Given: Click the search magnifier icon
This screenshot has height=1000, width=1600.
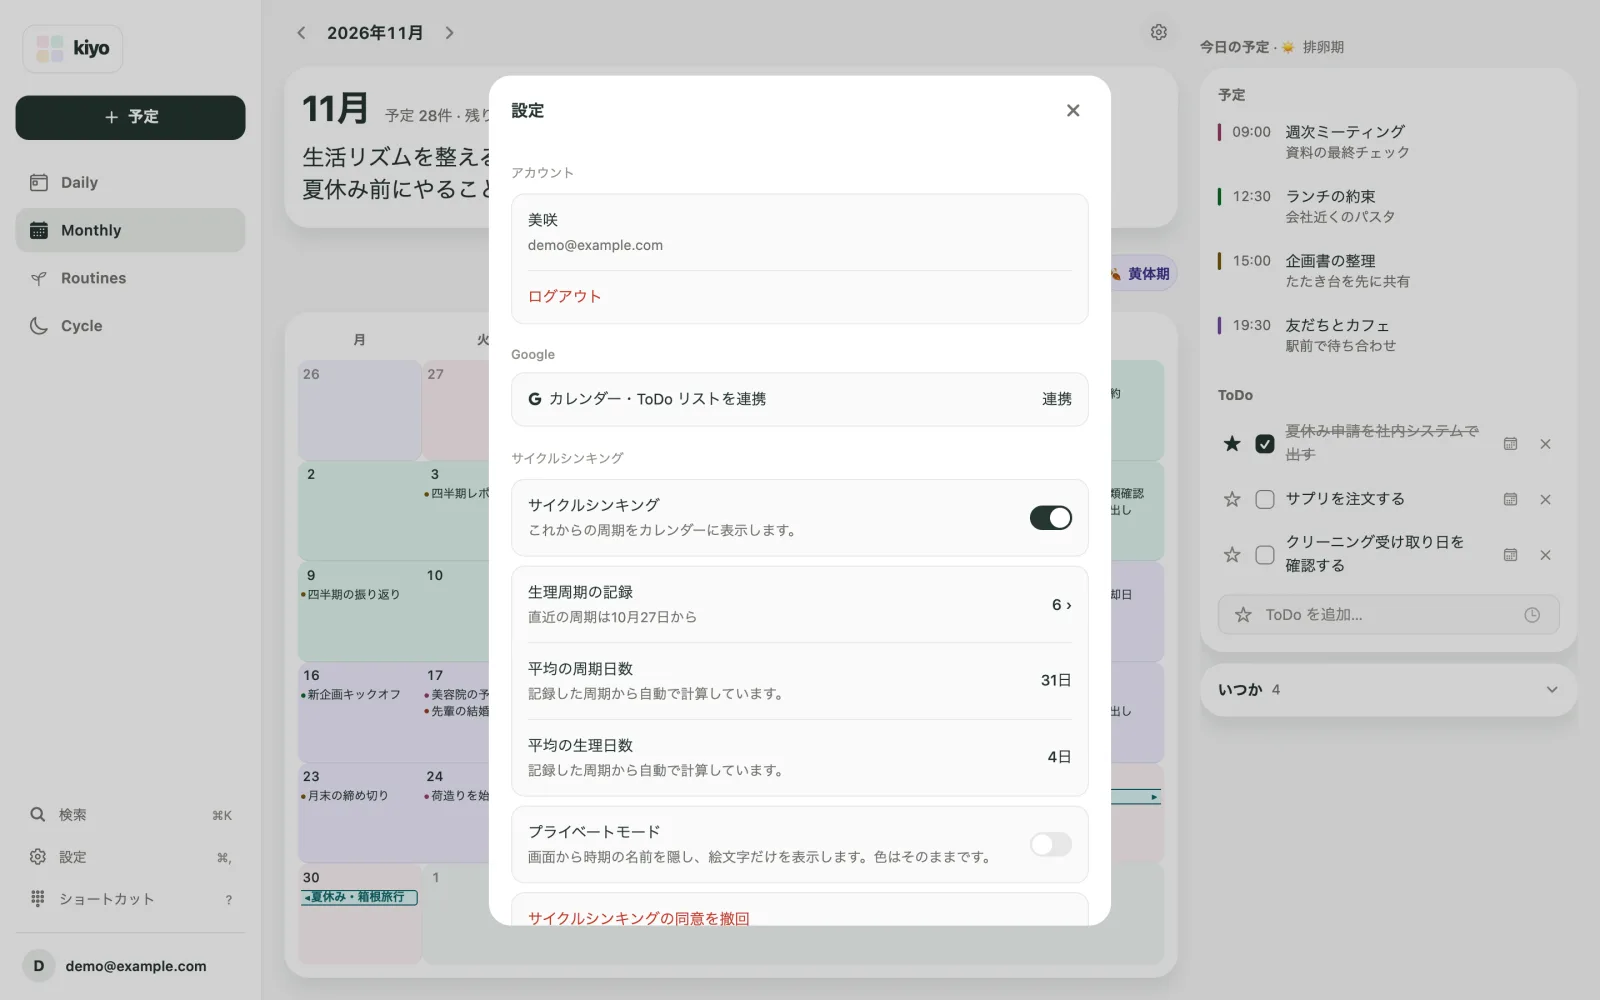Looking at the screenshot, I should point(38,815).
